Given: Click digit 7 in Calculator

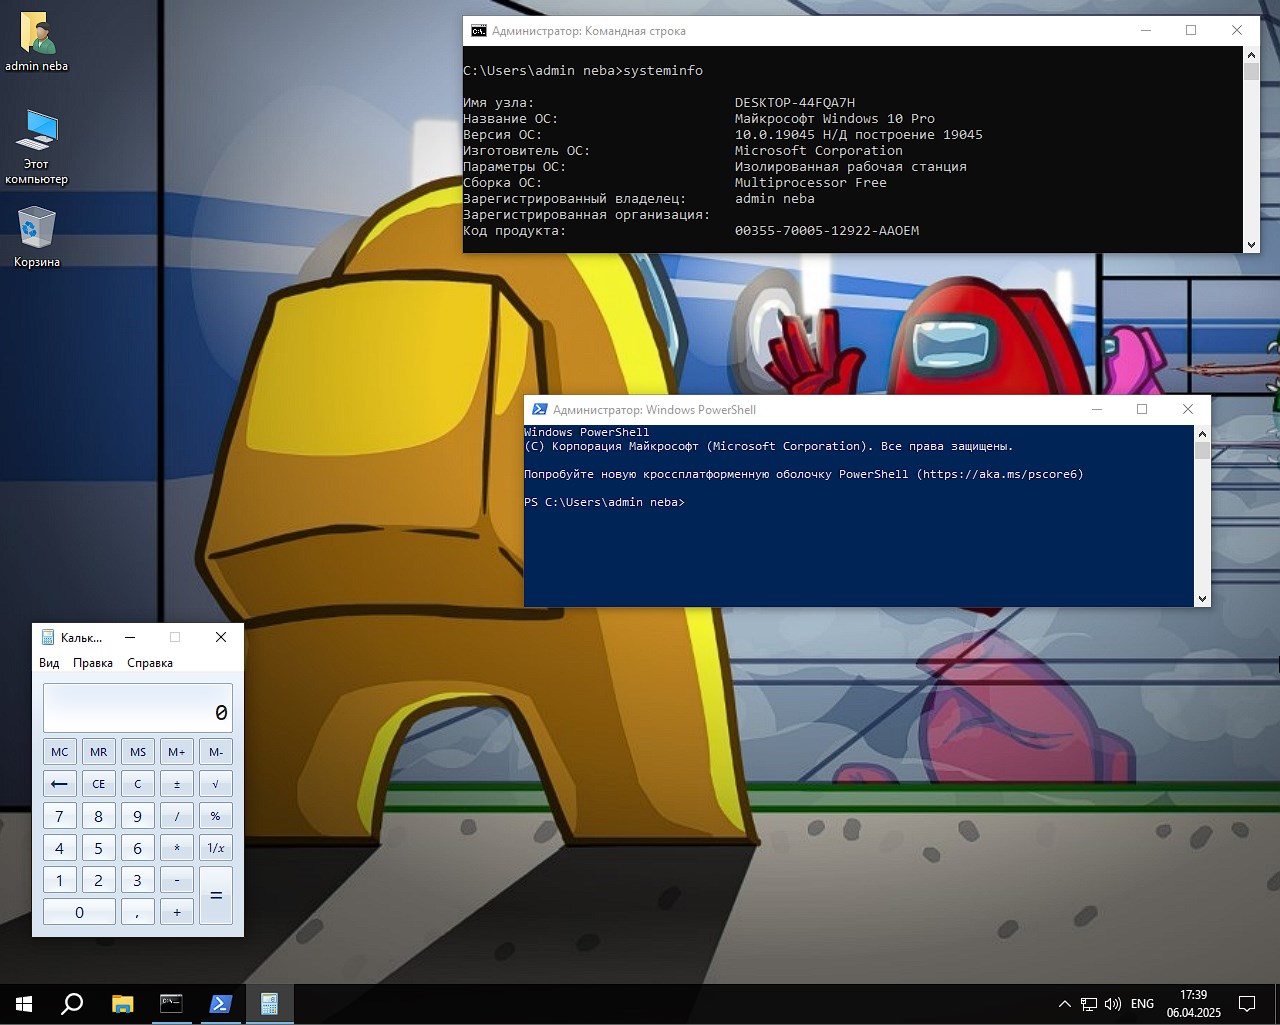Looking at the screenshot, I should click(60, 816).
